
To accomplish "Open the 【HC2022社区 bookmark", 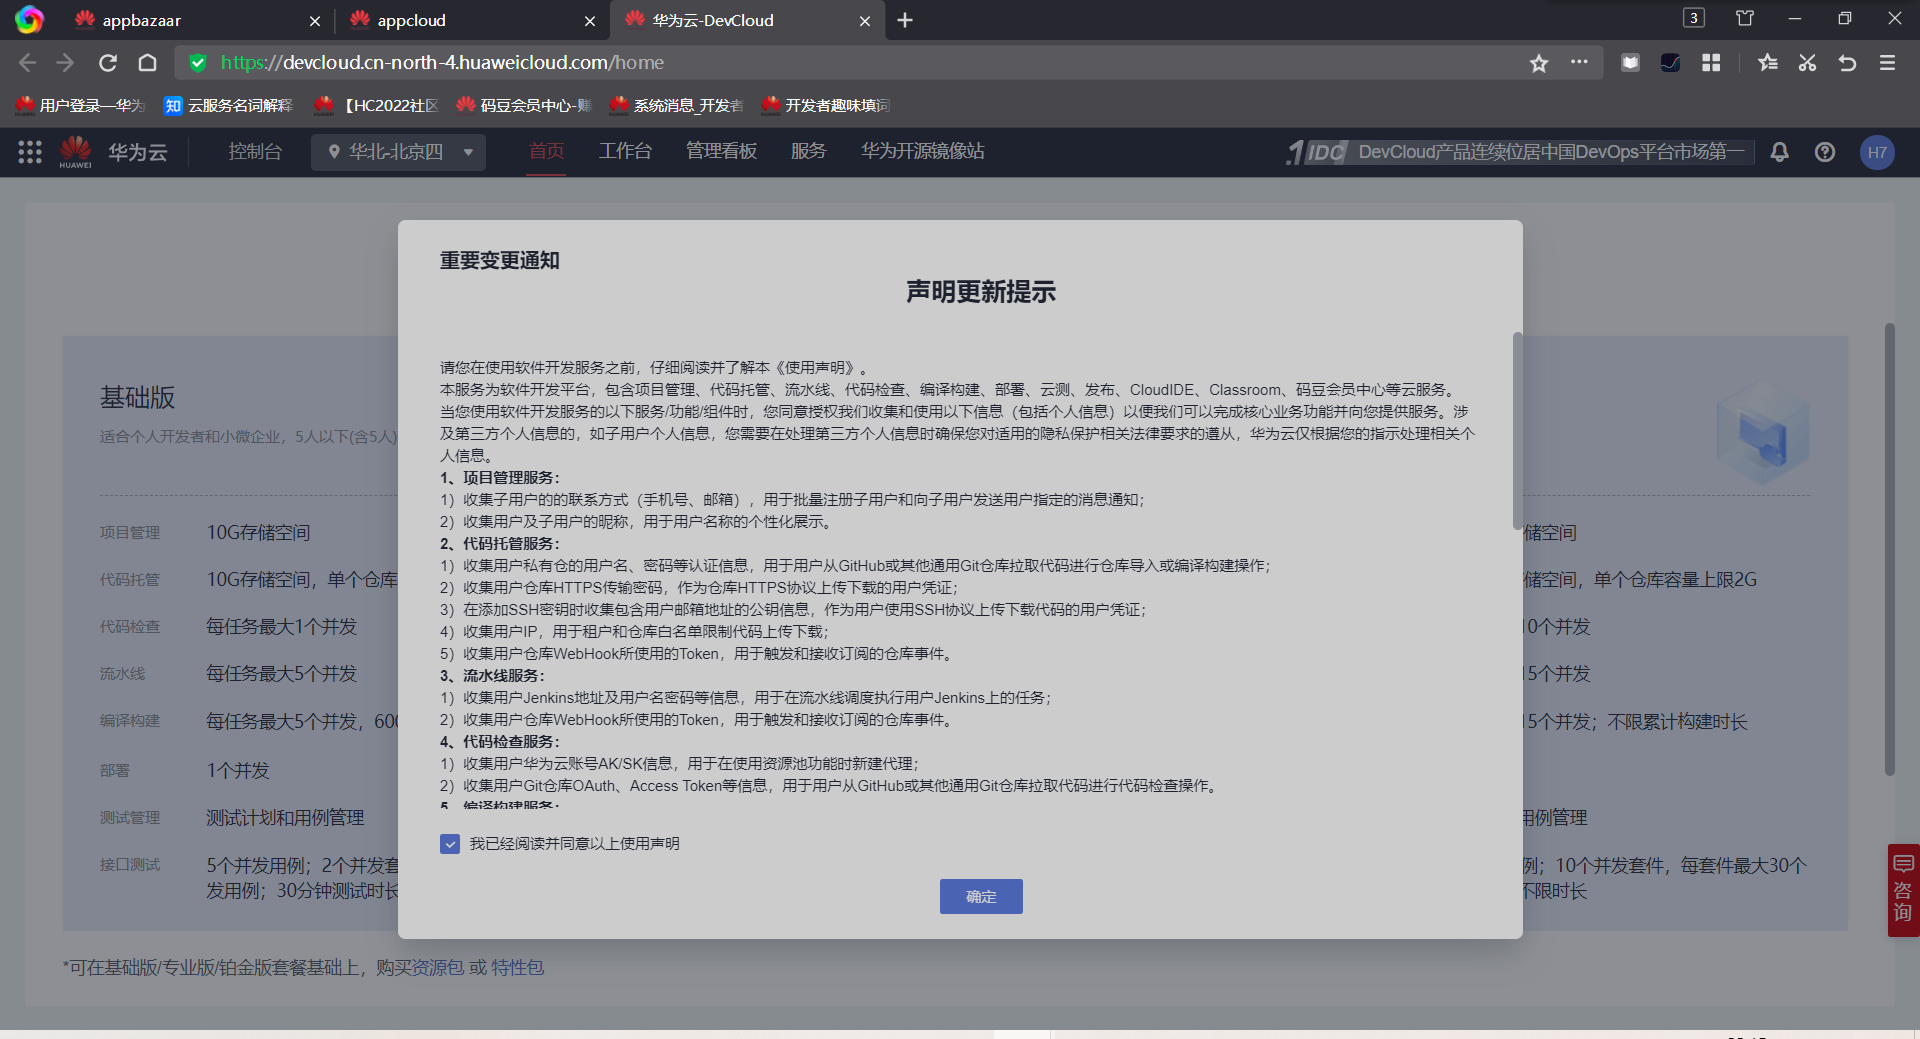I will pos(377,105).
